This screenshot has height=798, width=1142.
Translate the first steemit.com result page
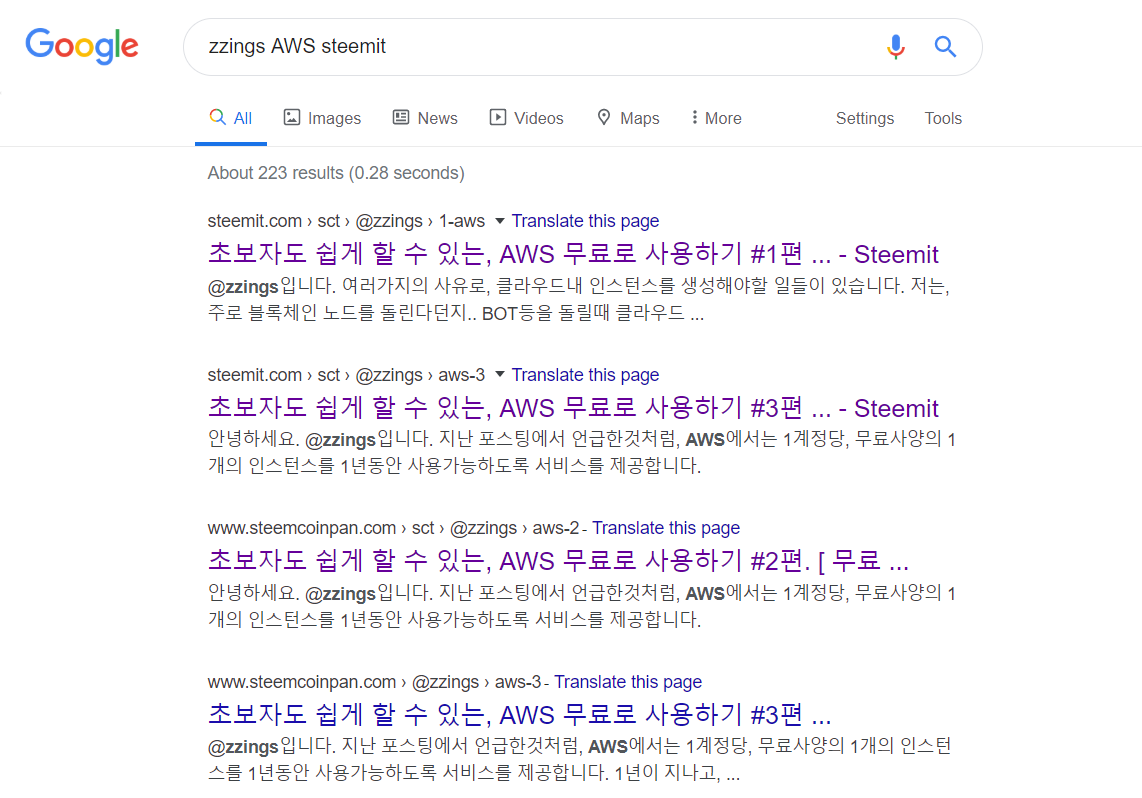pos(585,221)
